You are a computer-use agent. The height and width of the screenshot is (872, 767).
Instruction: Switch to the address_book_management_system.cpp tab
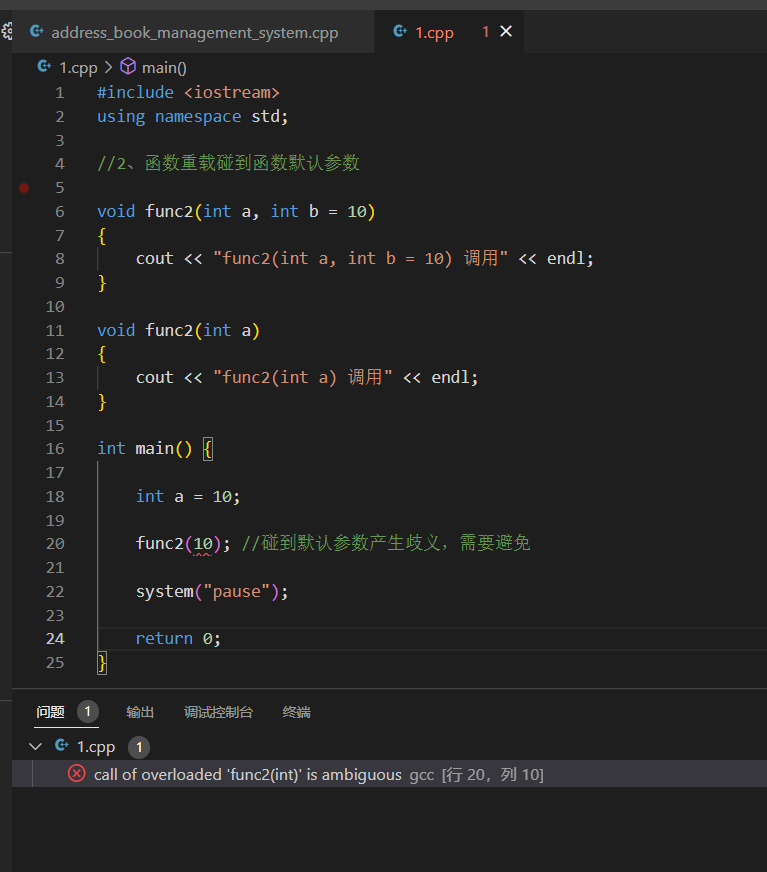coord(194,32)
